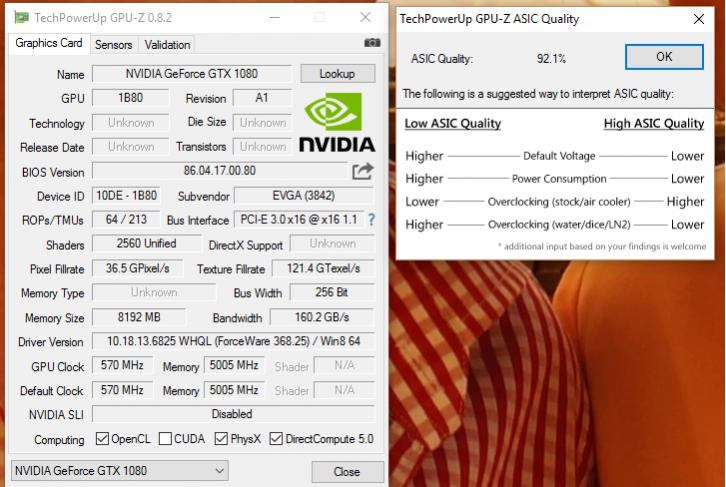Image resolution: width=726 pixels, height=487 pixels.
Task: Click the Release Date Unknown field
Action: (x=131, y=147)
